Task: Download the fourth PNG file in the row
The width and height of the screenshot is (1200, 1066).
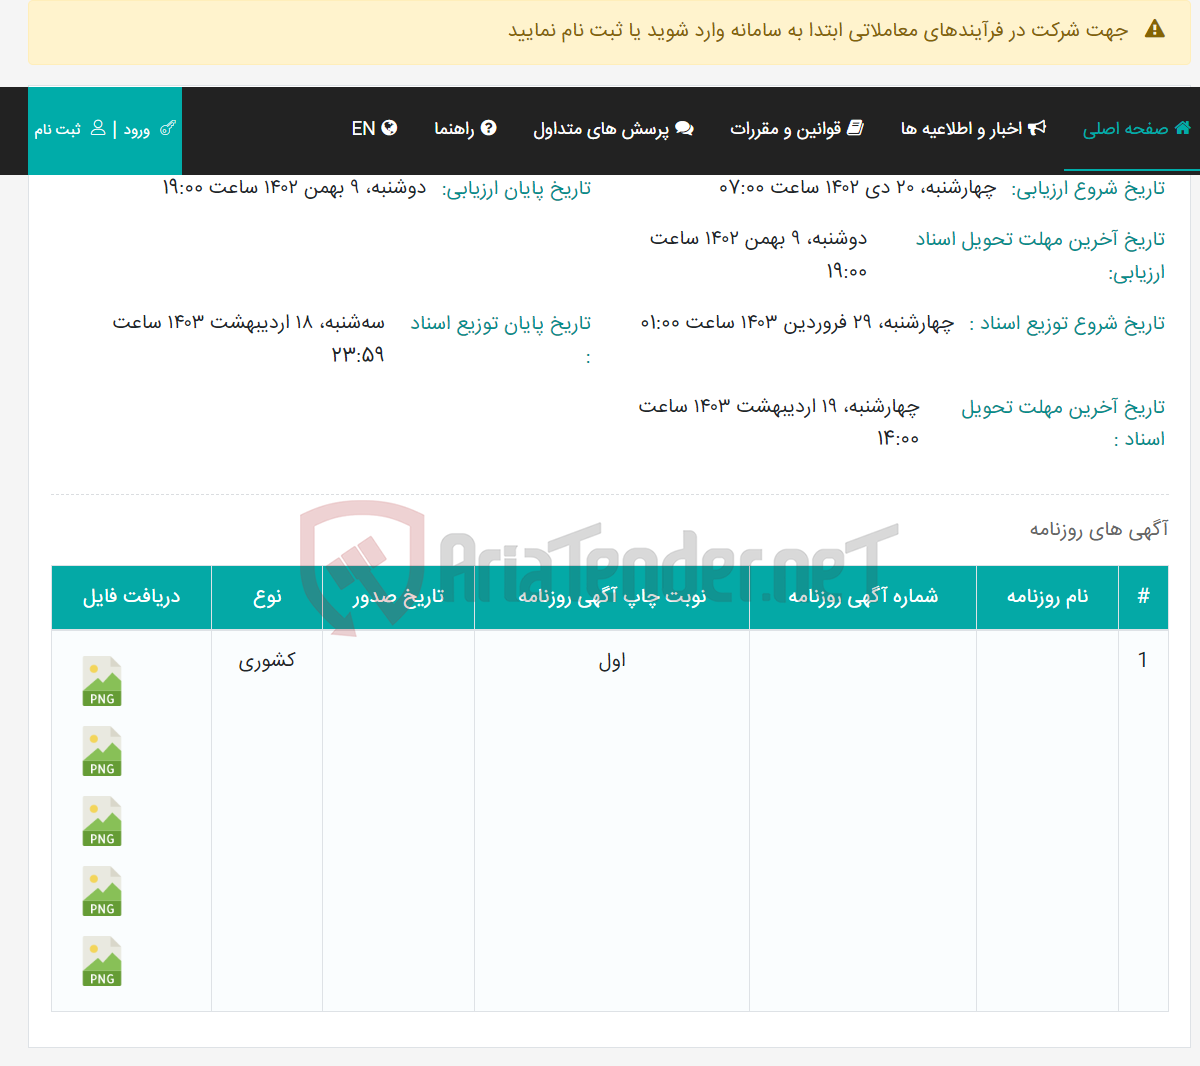Action: pyautogui.click(x=102, y=891)
